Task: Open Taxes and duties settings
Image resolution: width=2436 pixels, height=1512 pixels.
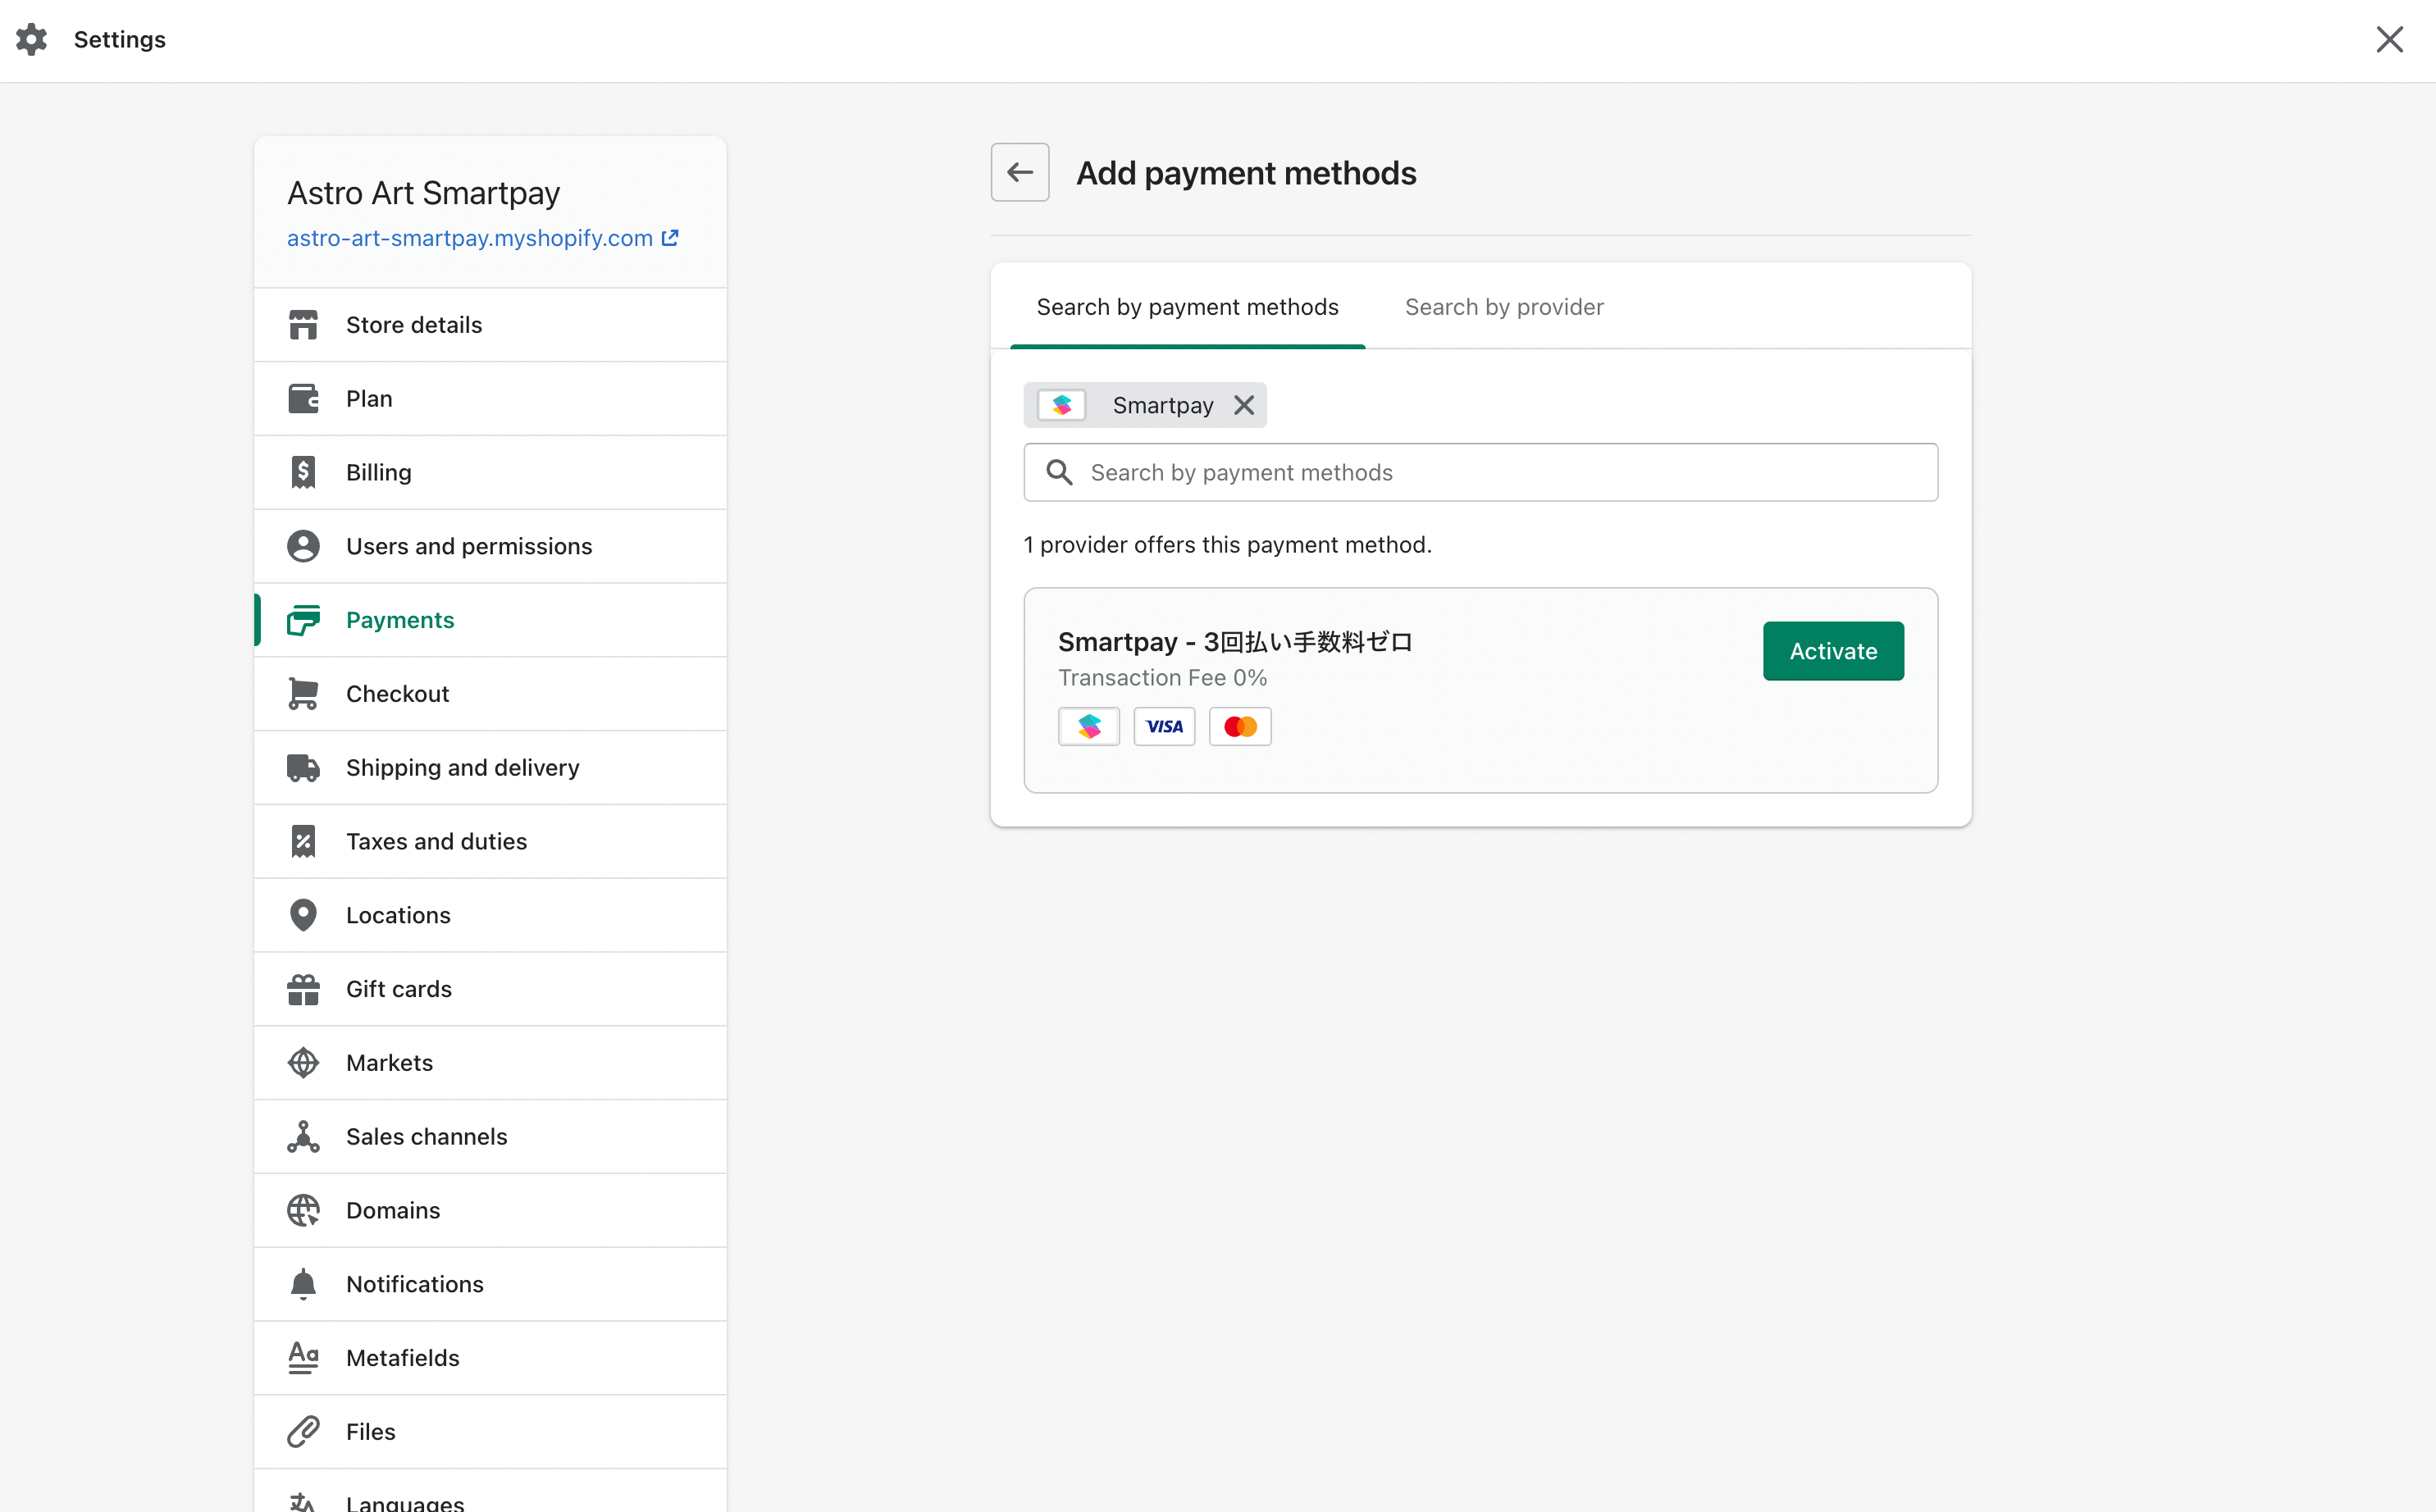Action: (x=436, y=841)
